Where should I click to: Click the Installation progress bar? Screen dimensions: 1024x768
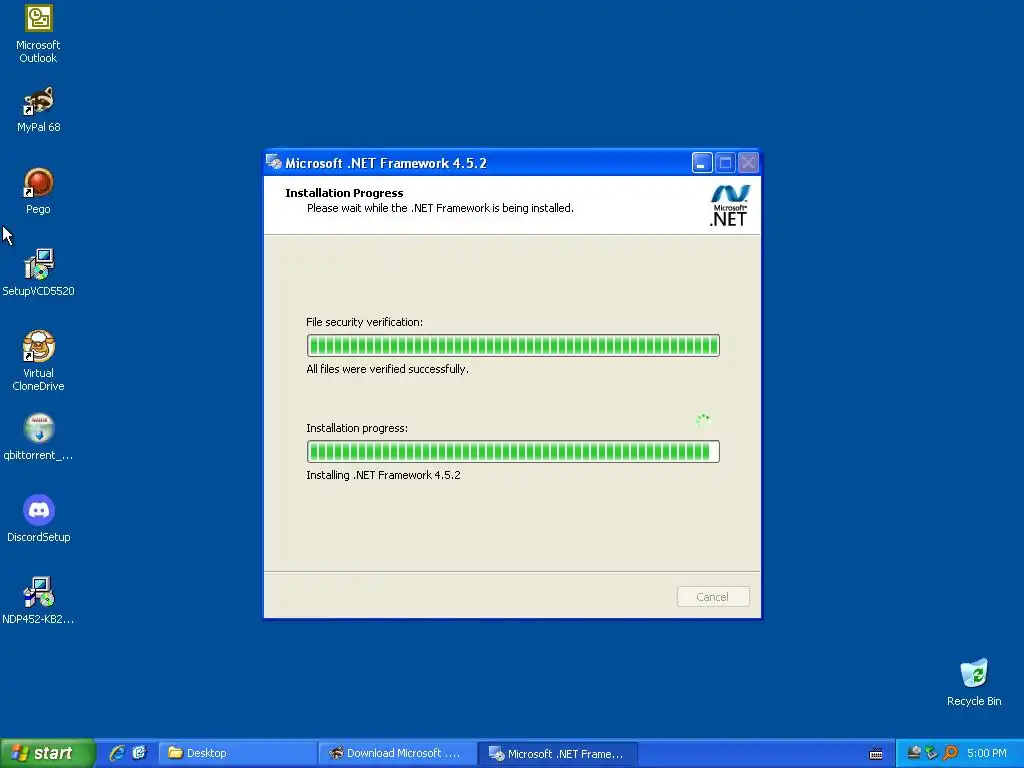[513, 451]
